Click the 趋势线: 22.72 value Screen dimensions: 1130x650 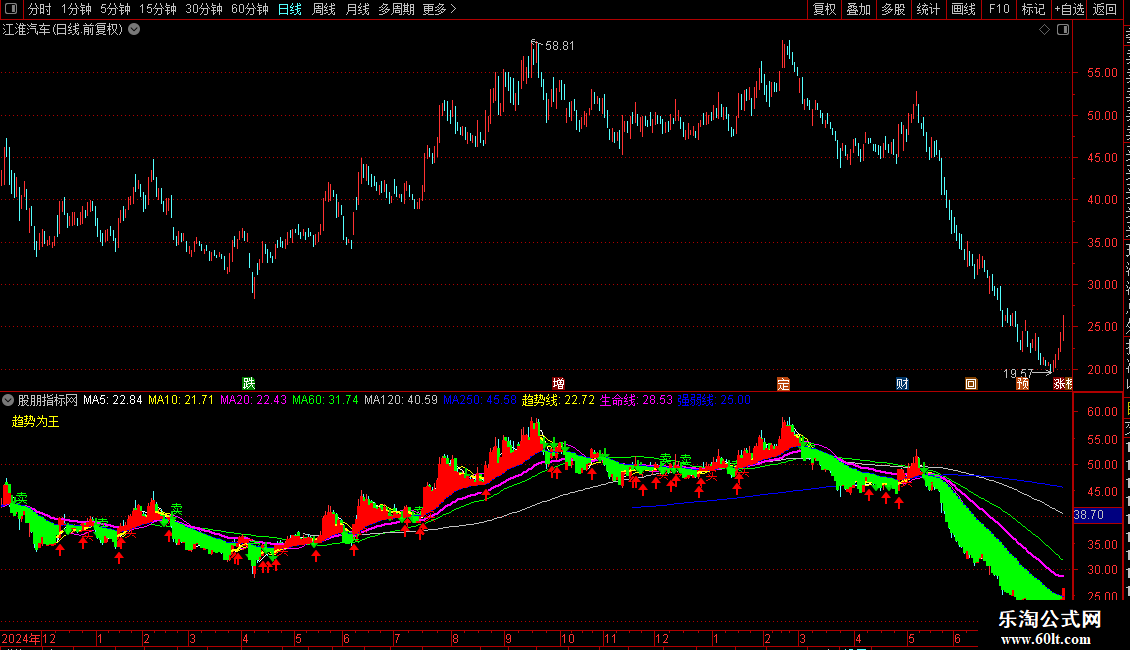coord(559,400)
